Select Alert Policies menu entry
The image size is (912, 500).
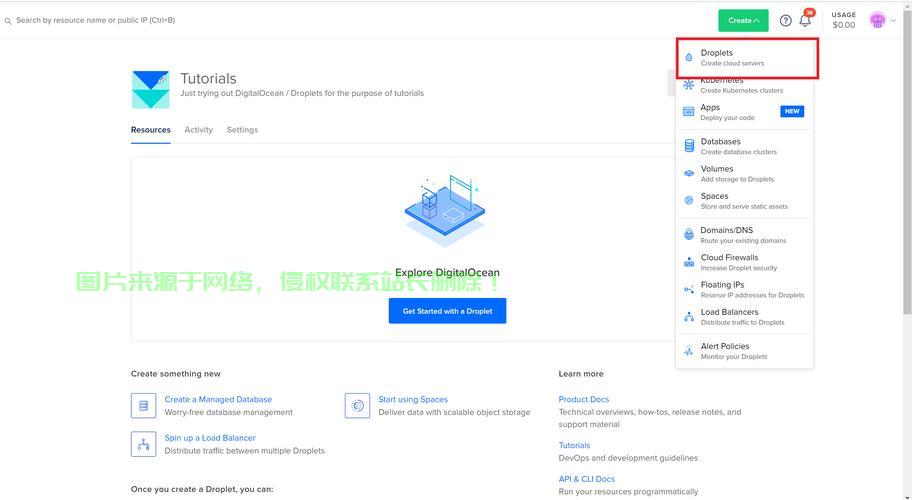(x=744, y=351)
